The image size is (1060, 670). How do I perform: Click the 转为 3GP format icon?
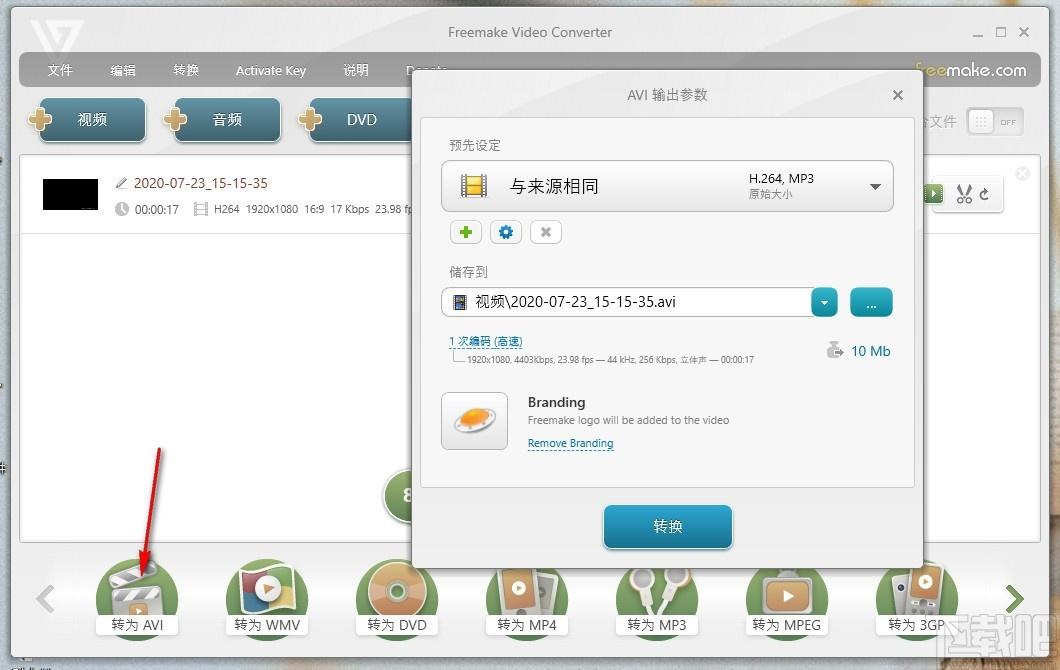[x=917, y=600]
